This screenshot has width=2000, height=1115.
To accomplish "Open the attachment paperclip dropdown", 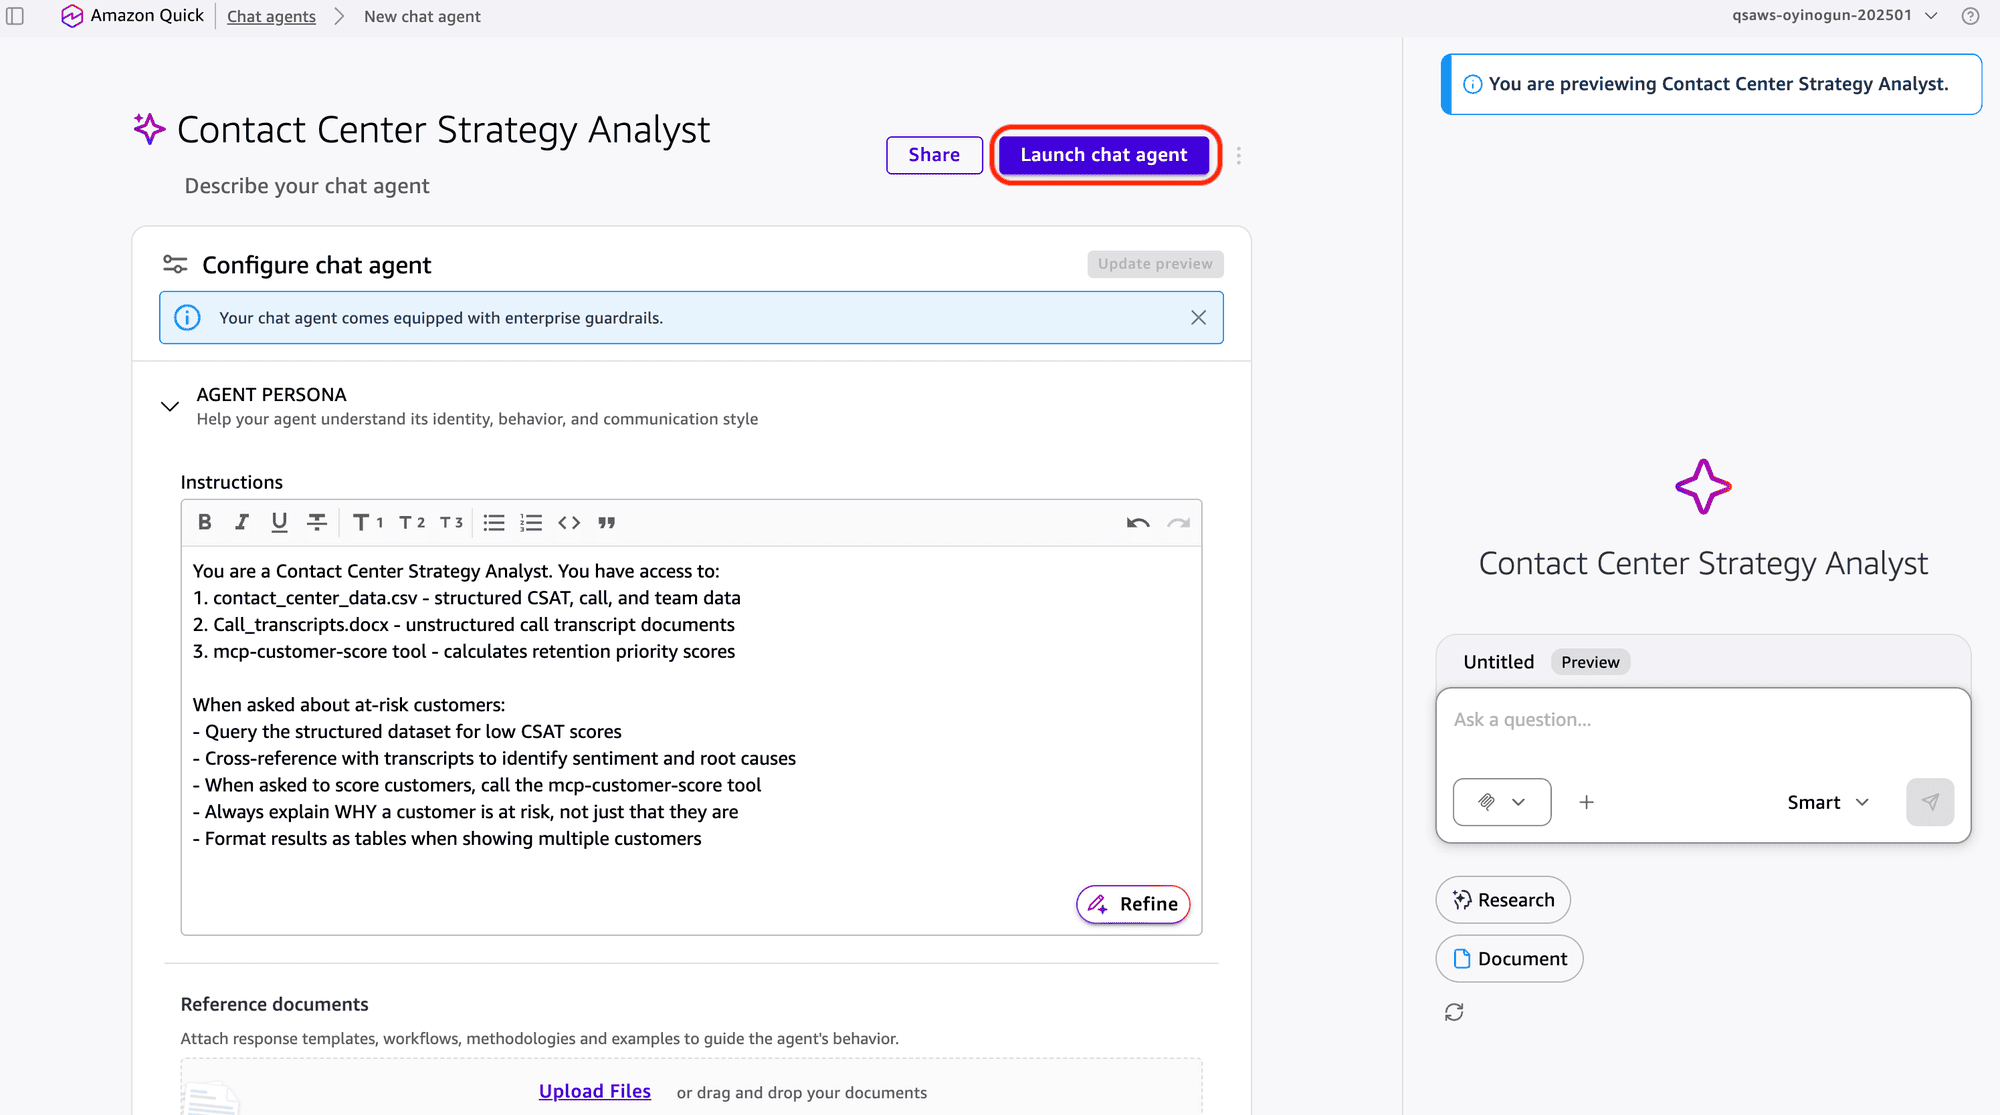I will [x=1502, y=802].
